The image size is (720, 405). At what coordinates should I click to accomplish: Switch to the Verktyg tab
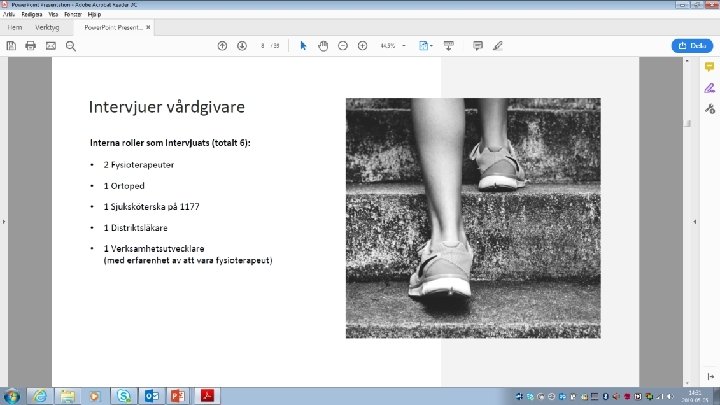47,28
